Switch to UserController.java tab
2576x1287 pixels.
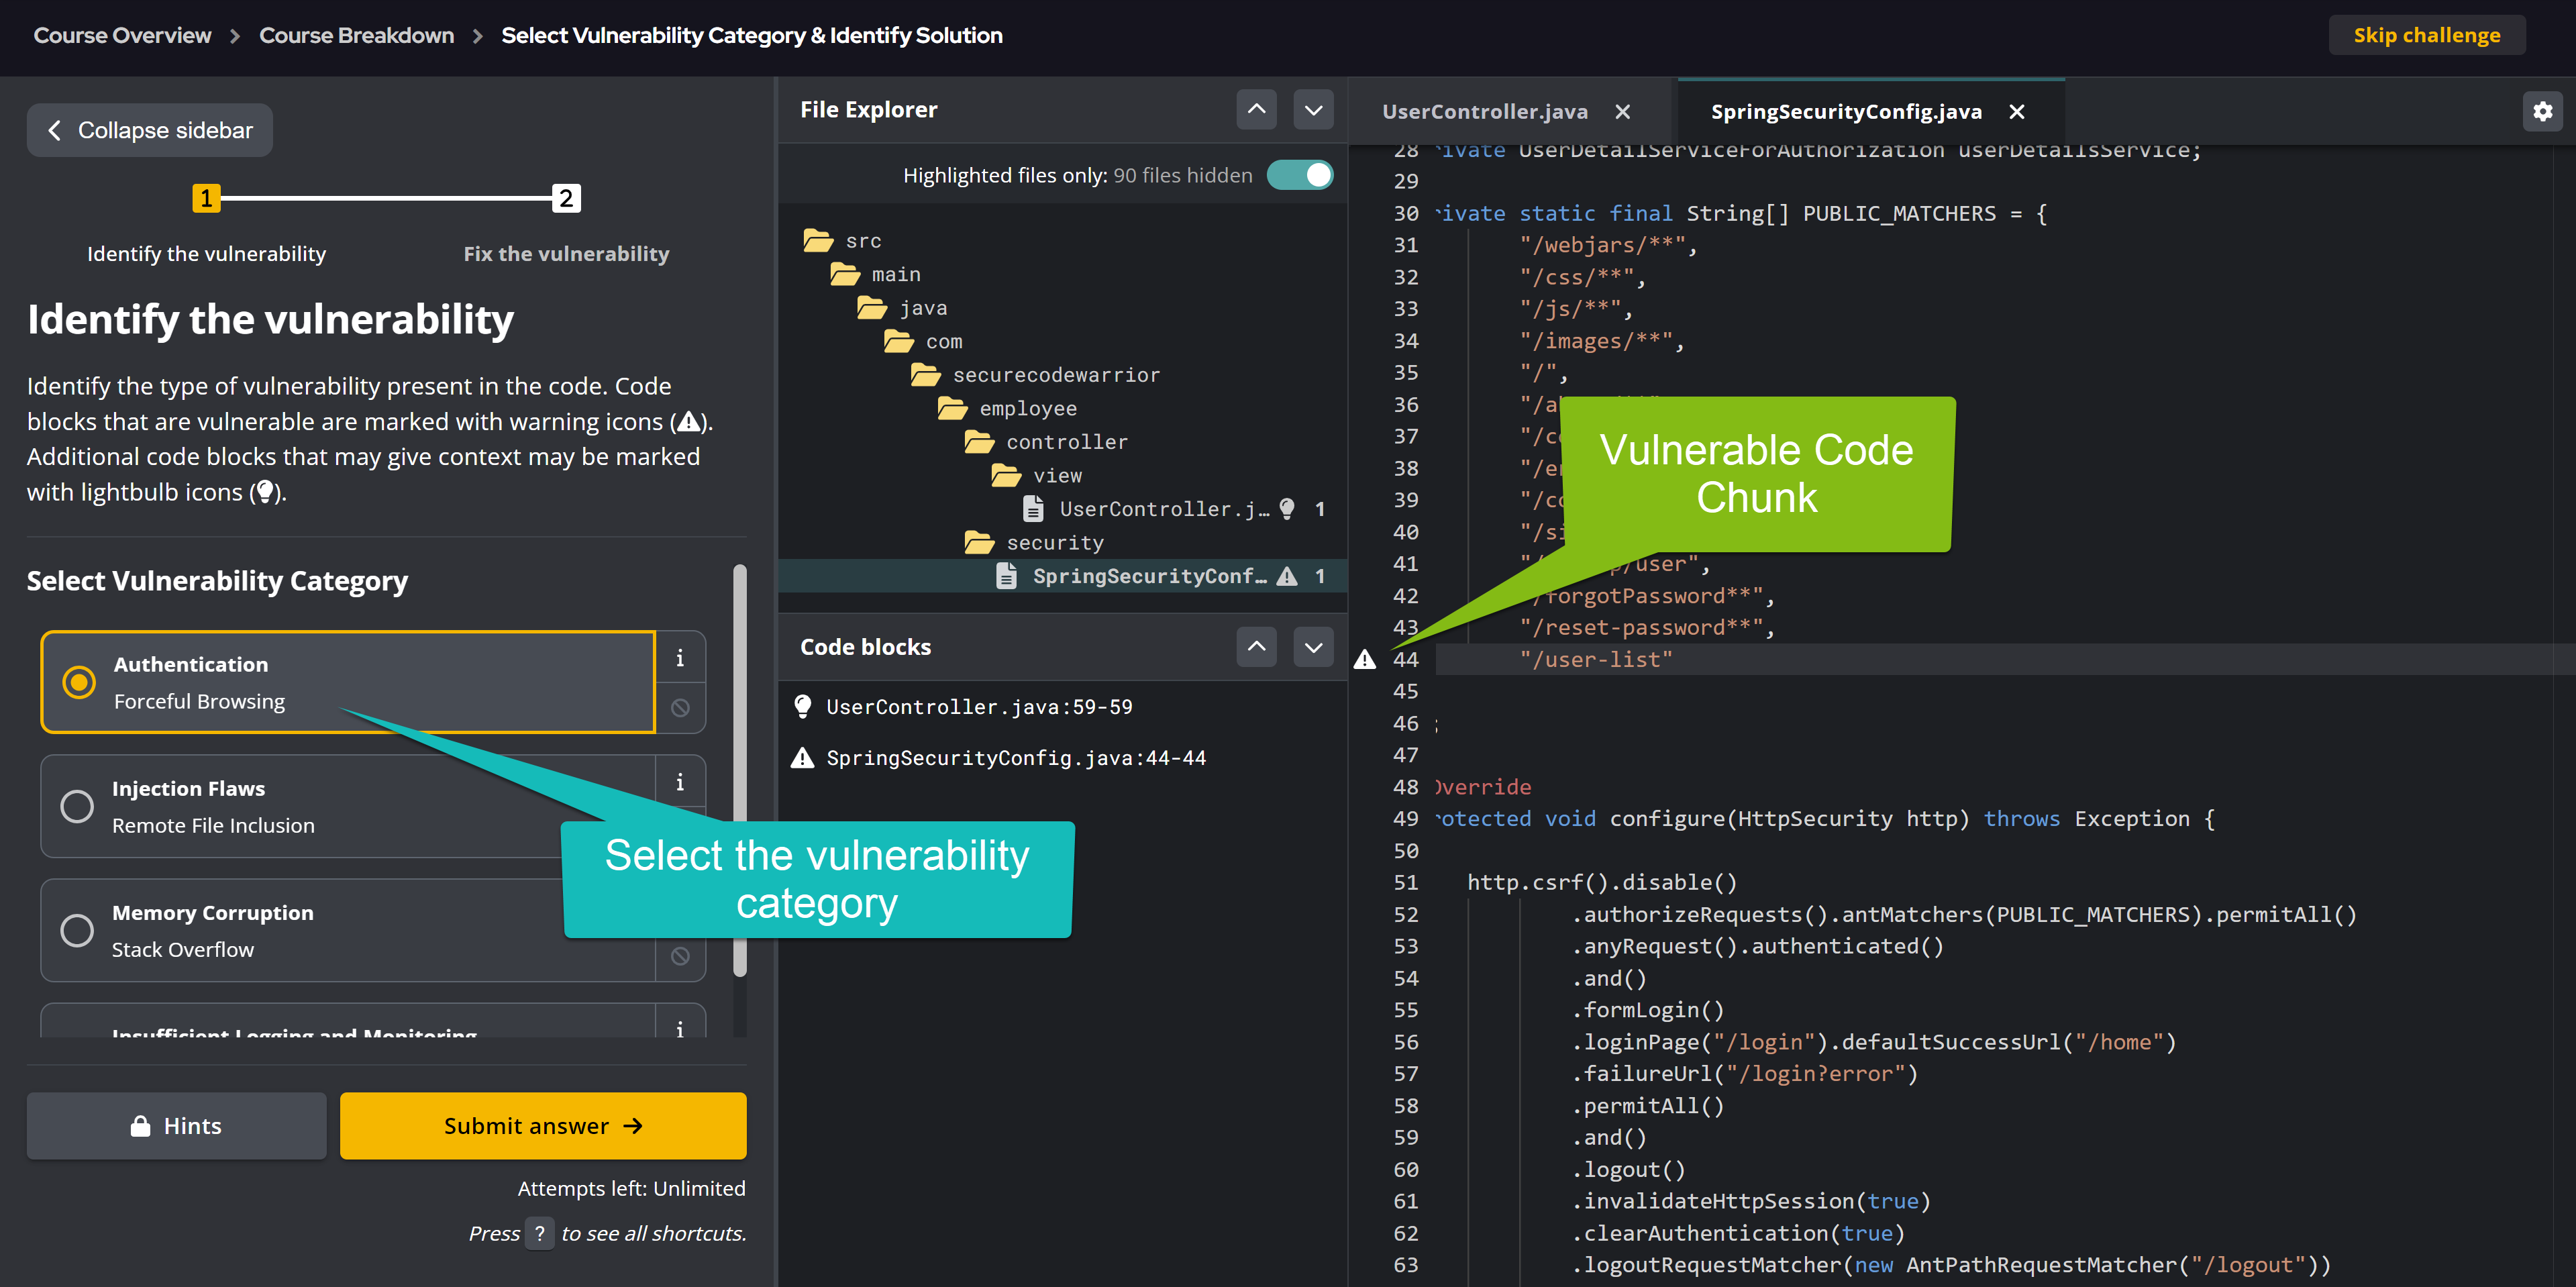click(1484, 112)
